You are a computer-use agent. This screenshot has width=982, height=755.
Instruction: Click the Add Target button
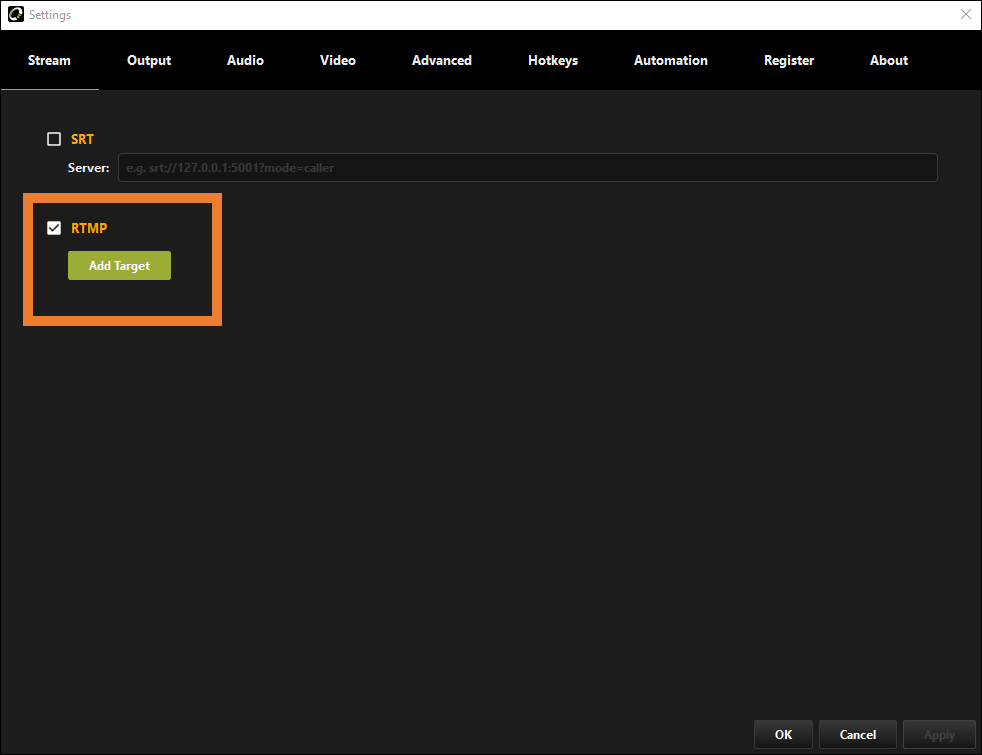(x=119, y=265)
